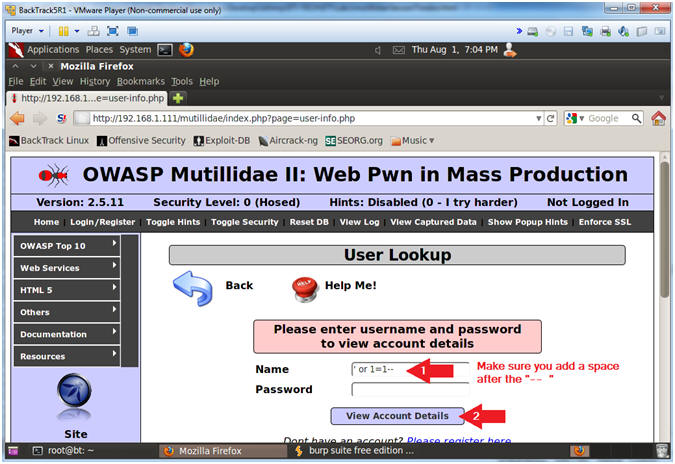
Task: Click the send Ctrl+Alt+Del icon
Action: click(x=93, y=31)
